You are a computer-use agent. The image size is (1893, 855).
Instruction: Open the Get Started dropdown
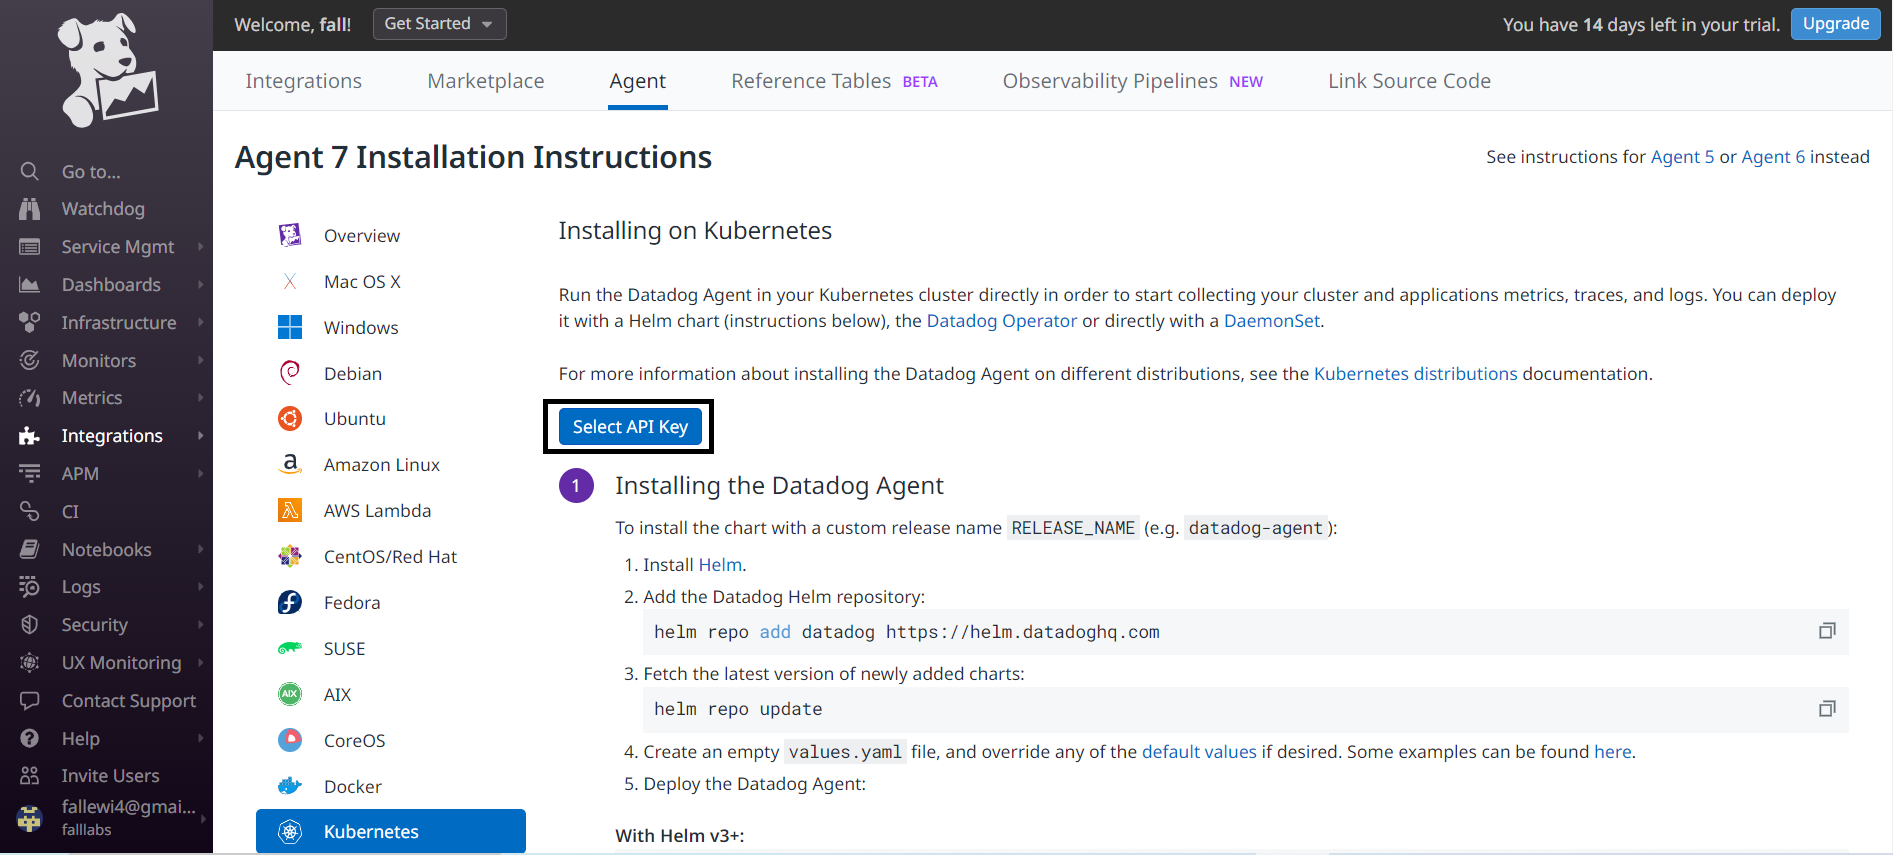439,24
